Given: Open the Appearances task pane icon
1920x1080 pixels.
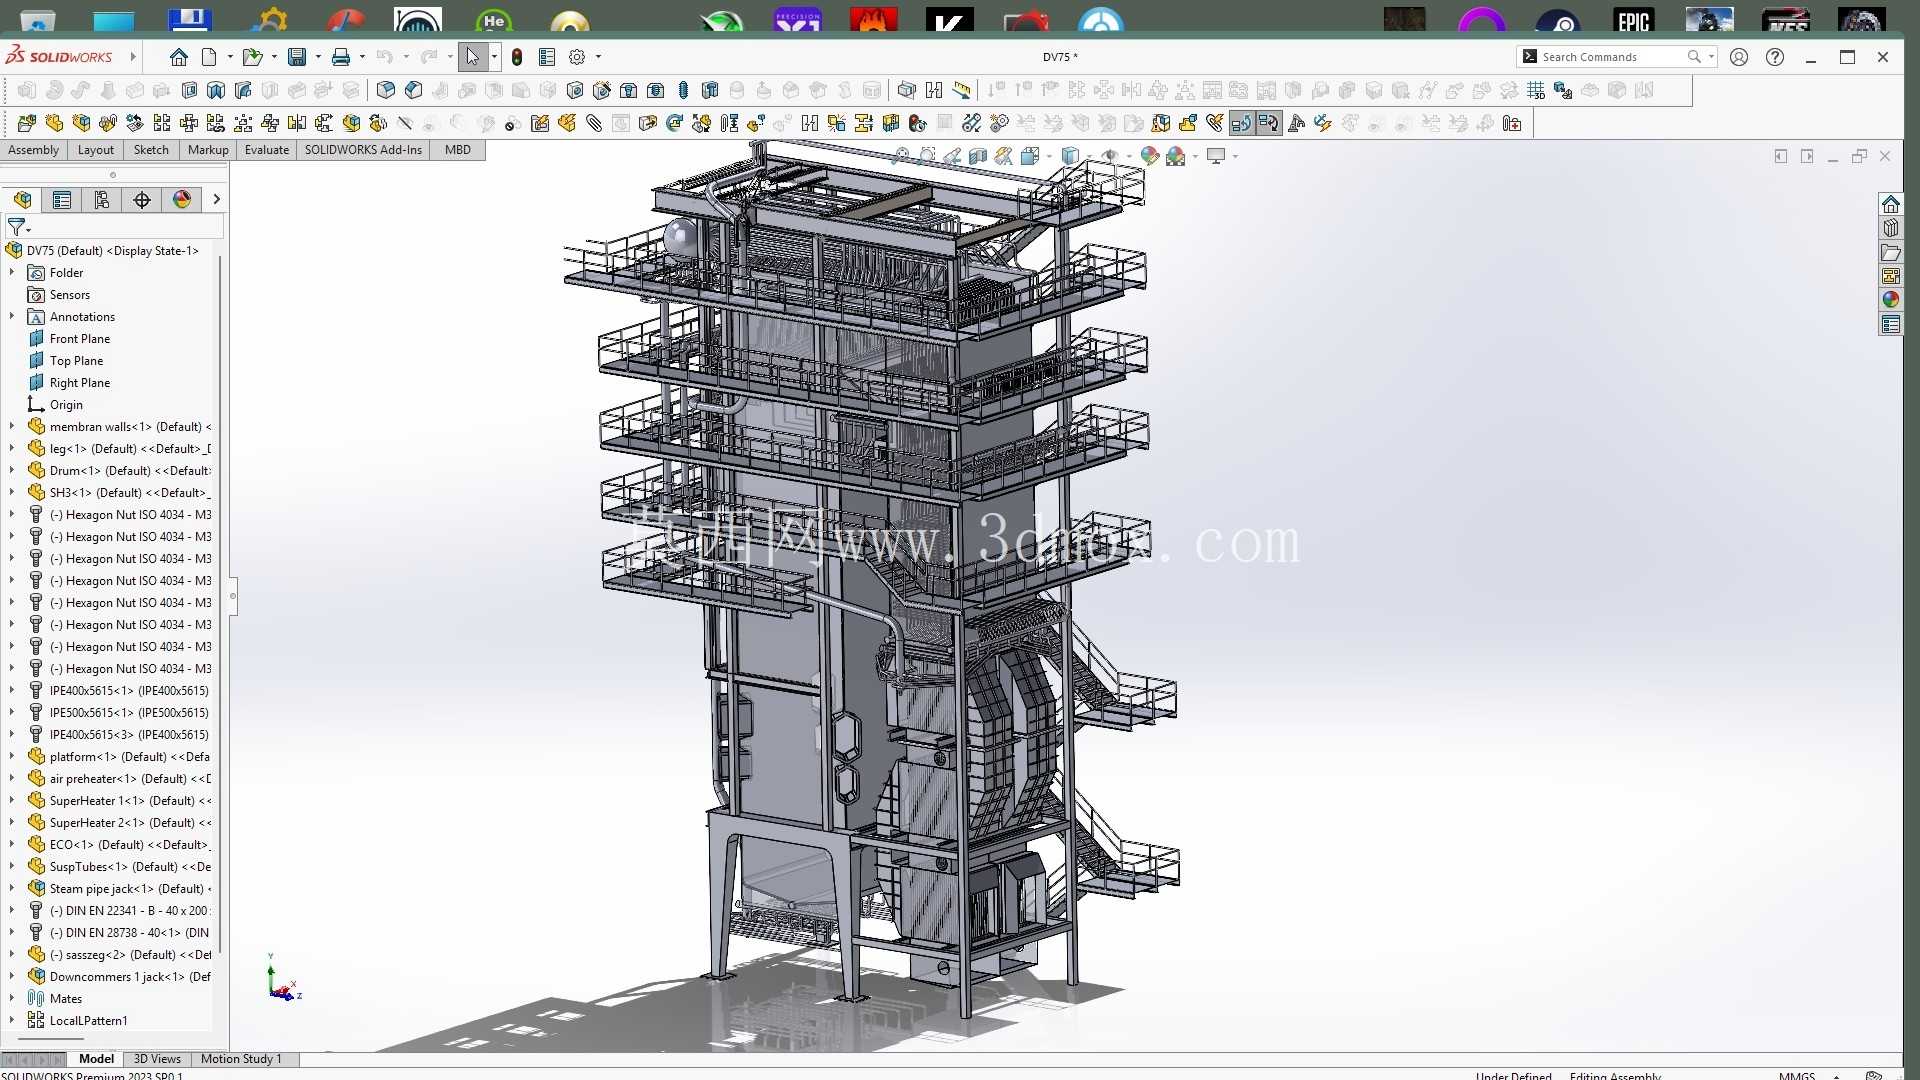Looking at the screenshot, I should [x=1890, y=300].
